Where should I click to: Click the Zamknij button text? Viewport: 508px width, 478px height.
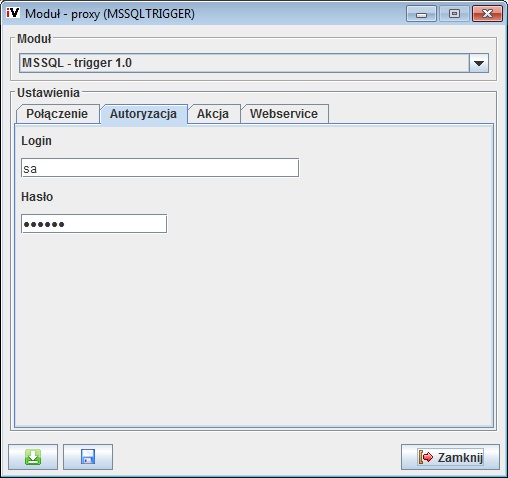point(460,458)
